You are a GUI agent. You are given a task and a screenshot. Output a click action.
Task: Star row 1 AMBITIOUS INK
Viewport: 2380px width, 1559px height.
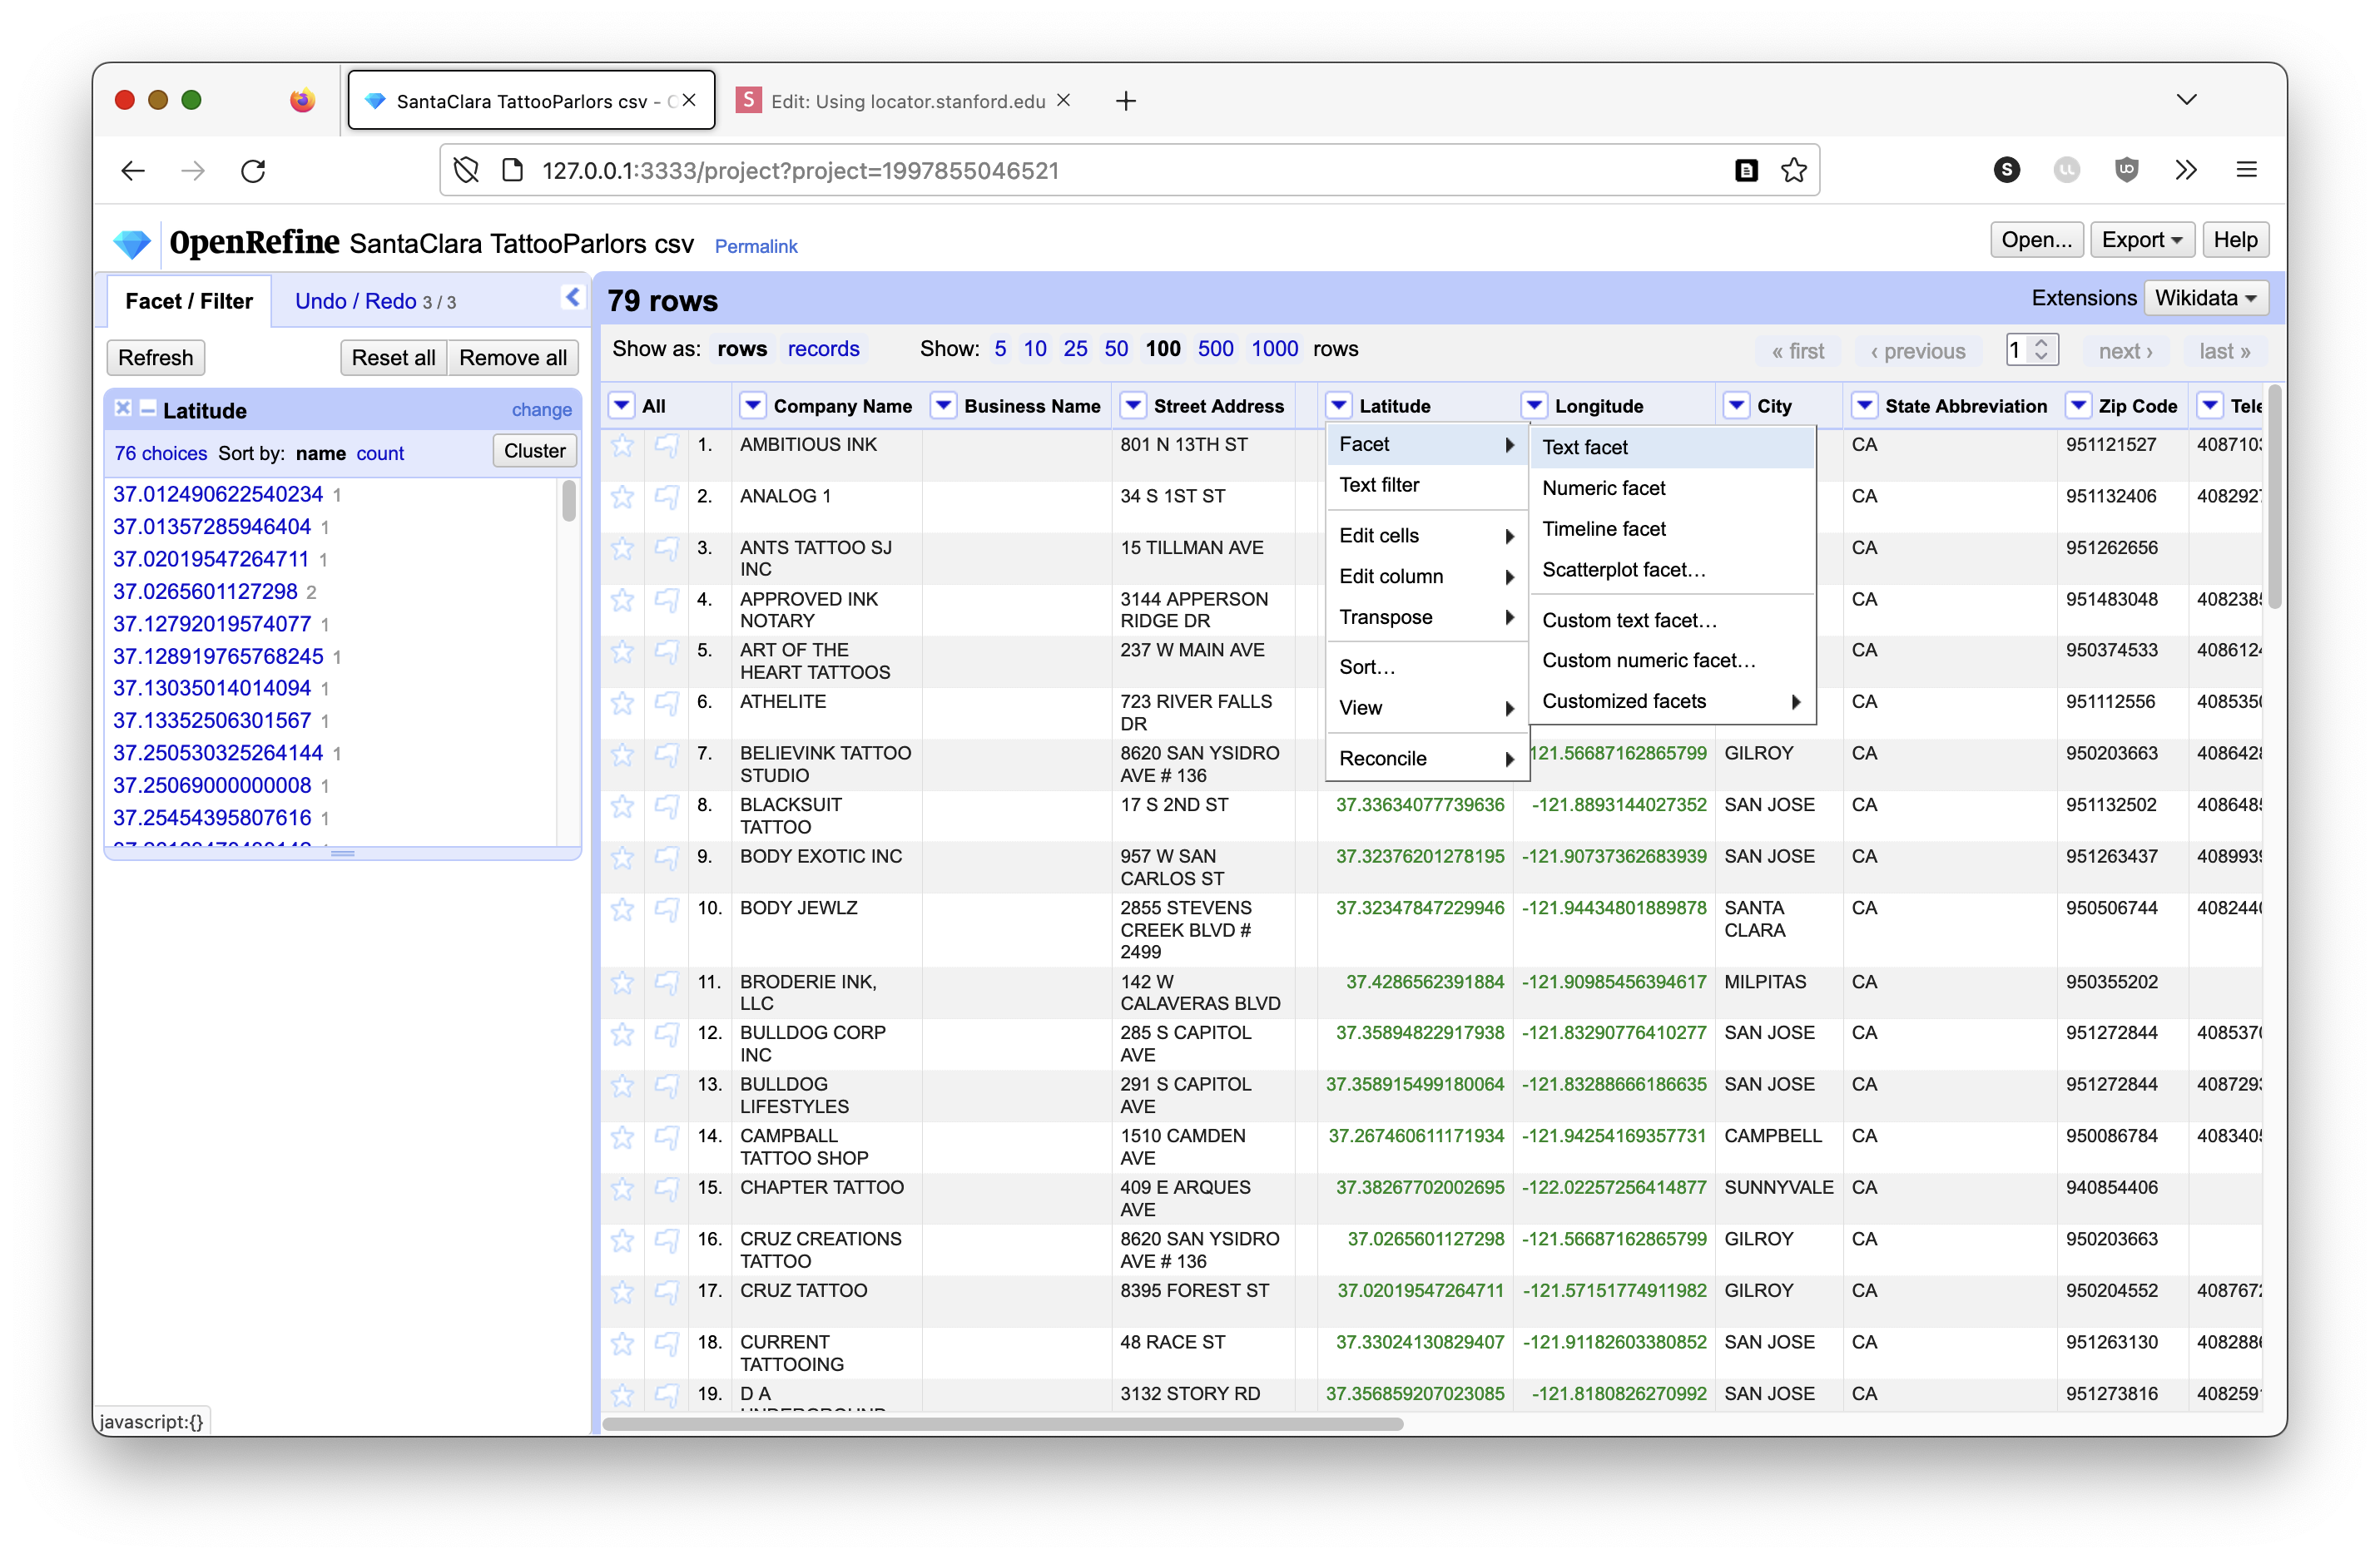(x=622, y=446)
